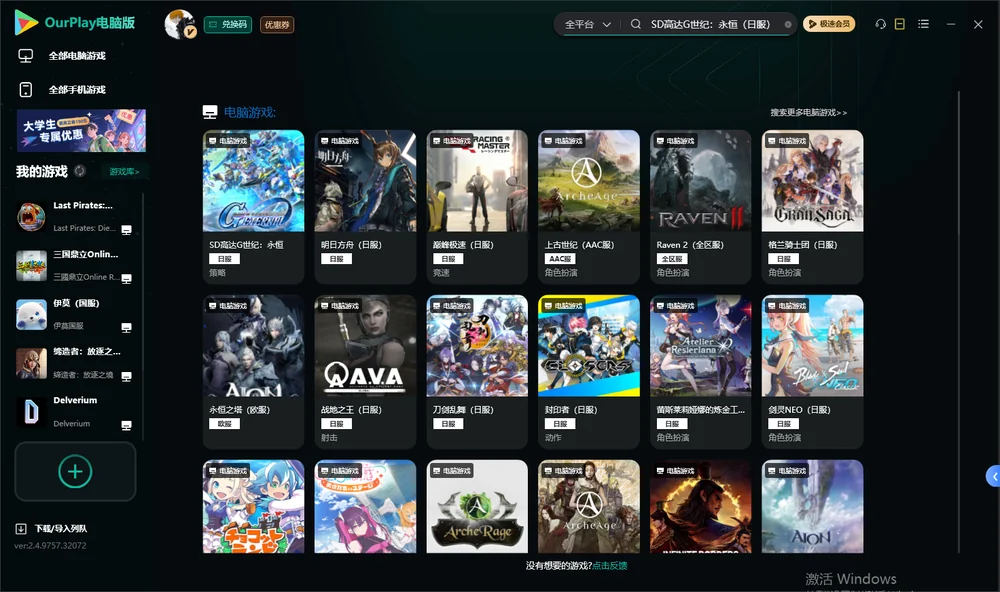Click version text ver:2.4.9757.32072
This screenshot has height=592, width=1000.
coord(50,546)
